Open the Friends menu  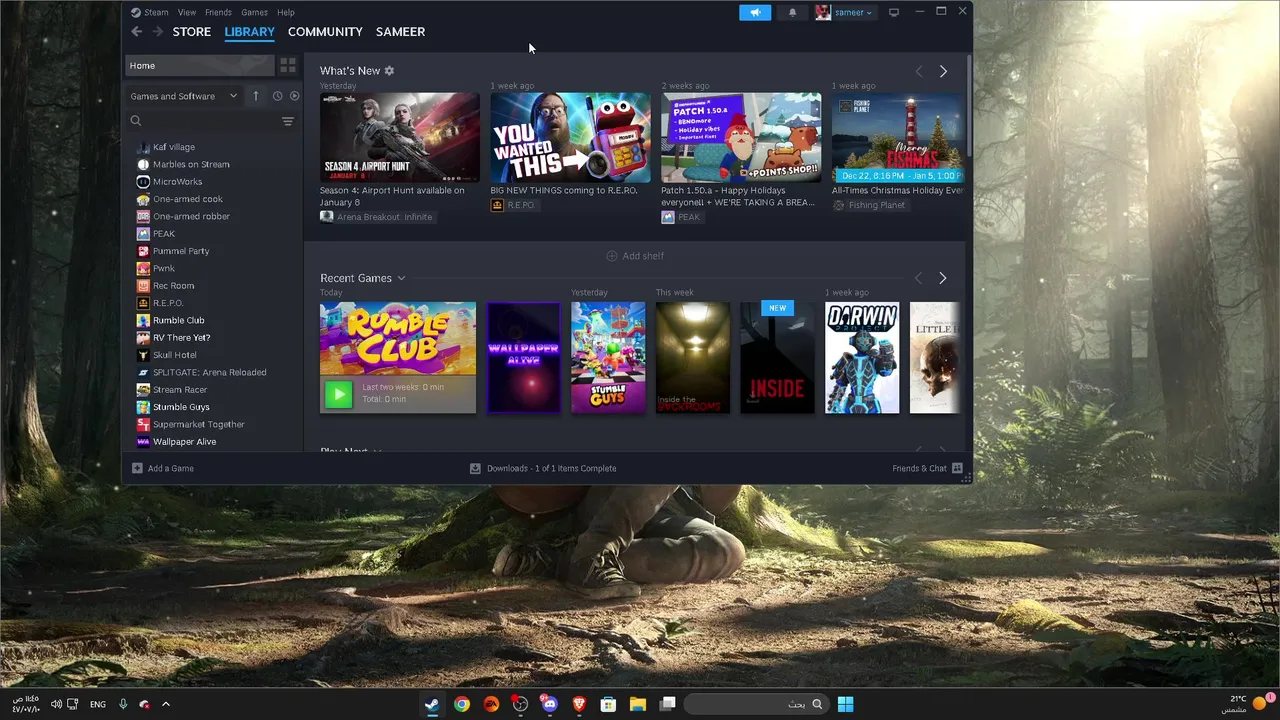[x=218, y=12]
